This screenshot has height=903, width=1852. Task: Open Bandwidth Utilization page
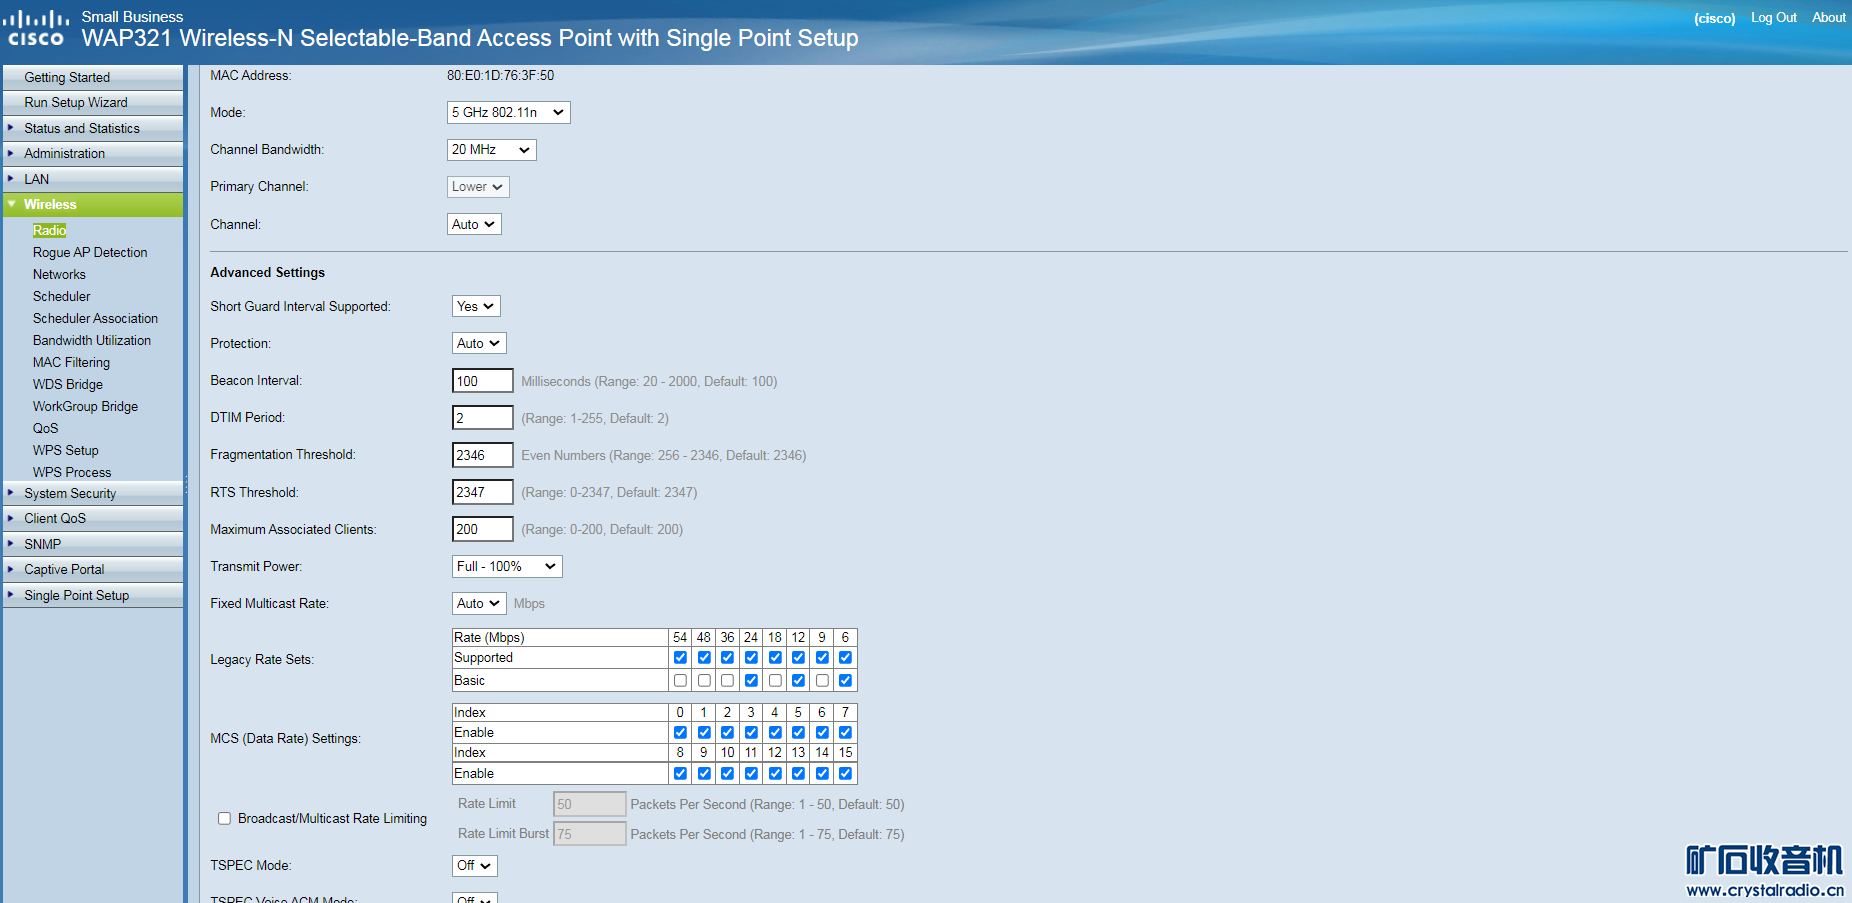click(x=92, y=340)
